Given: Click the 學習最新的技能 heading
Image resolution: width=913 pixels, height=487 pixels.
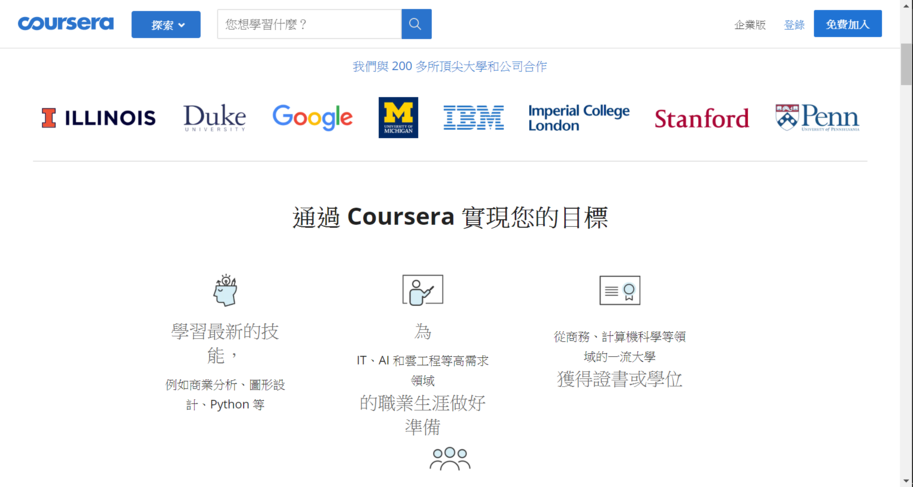Looking at the screenshot, I should tap(225, 343).
